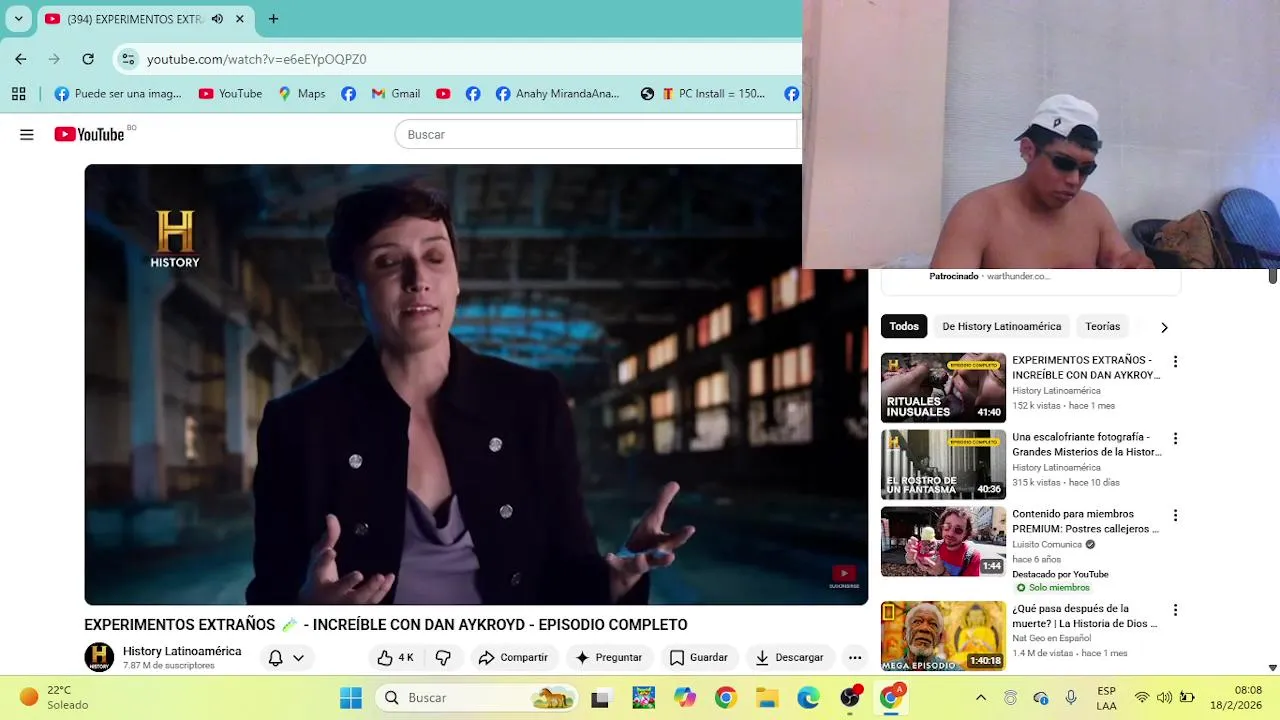Screen dimensions: 1280x720
Task: Open the 'Puede ser una imag...' bookmark
Action: [118, 94]
